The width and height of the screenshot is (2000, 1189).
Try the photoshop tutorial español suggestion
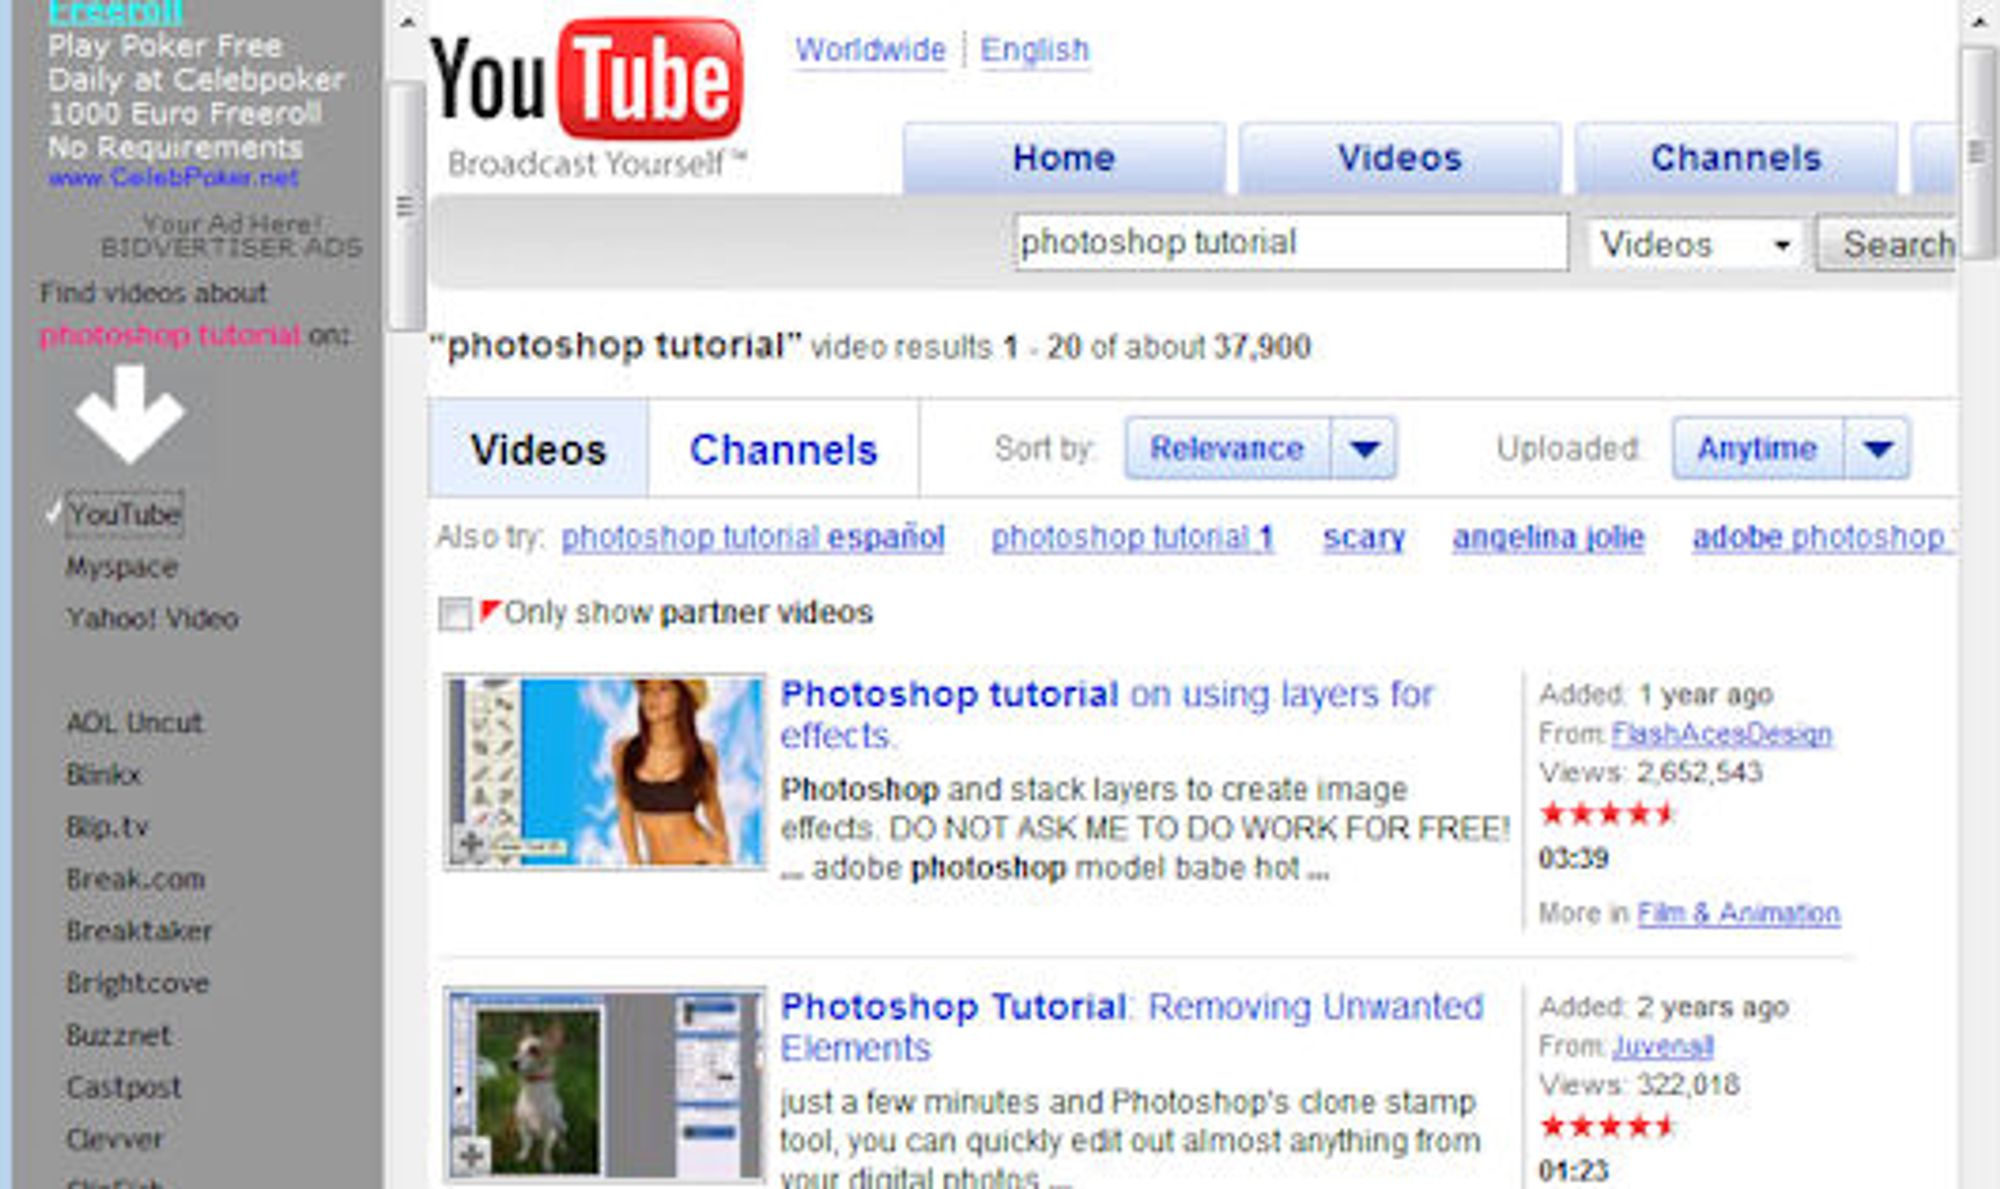[753, 538]
